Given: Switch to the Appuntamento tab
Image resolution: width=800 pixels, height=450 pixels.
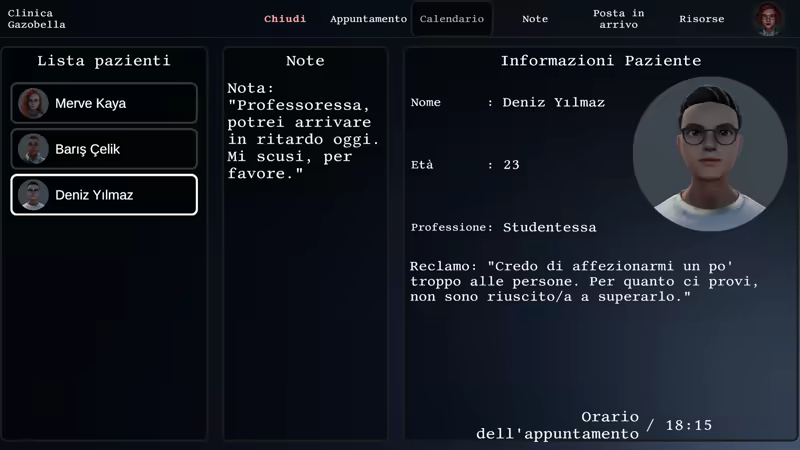Looking at the screenshot, I should [x=368, y=19].
